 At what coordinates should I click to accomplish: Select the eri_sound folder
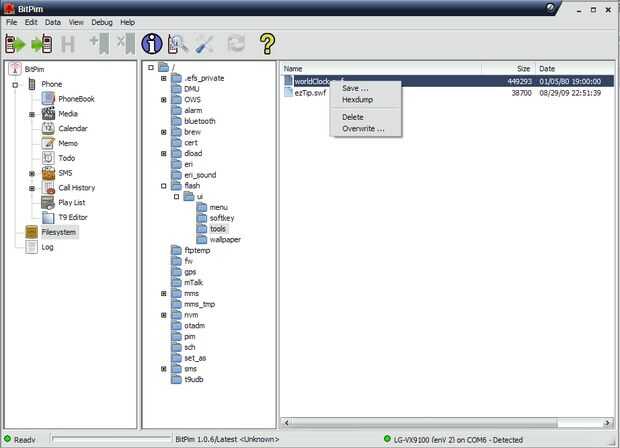coord(200,175)
